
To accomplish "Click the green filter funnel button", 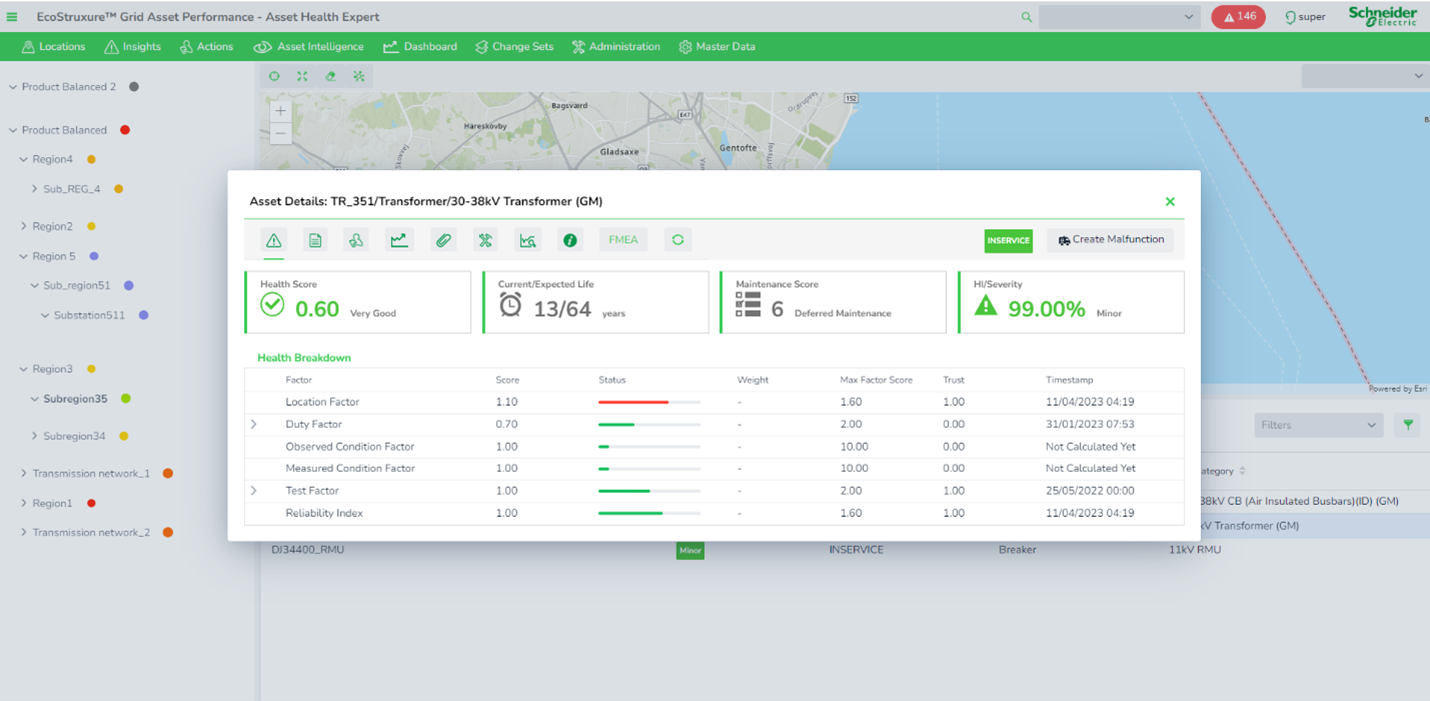I will [x=1408, y=425].
